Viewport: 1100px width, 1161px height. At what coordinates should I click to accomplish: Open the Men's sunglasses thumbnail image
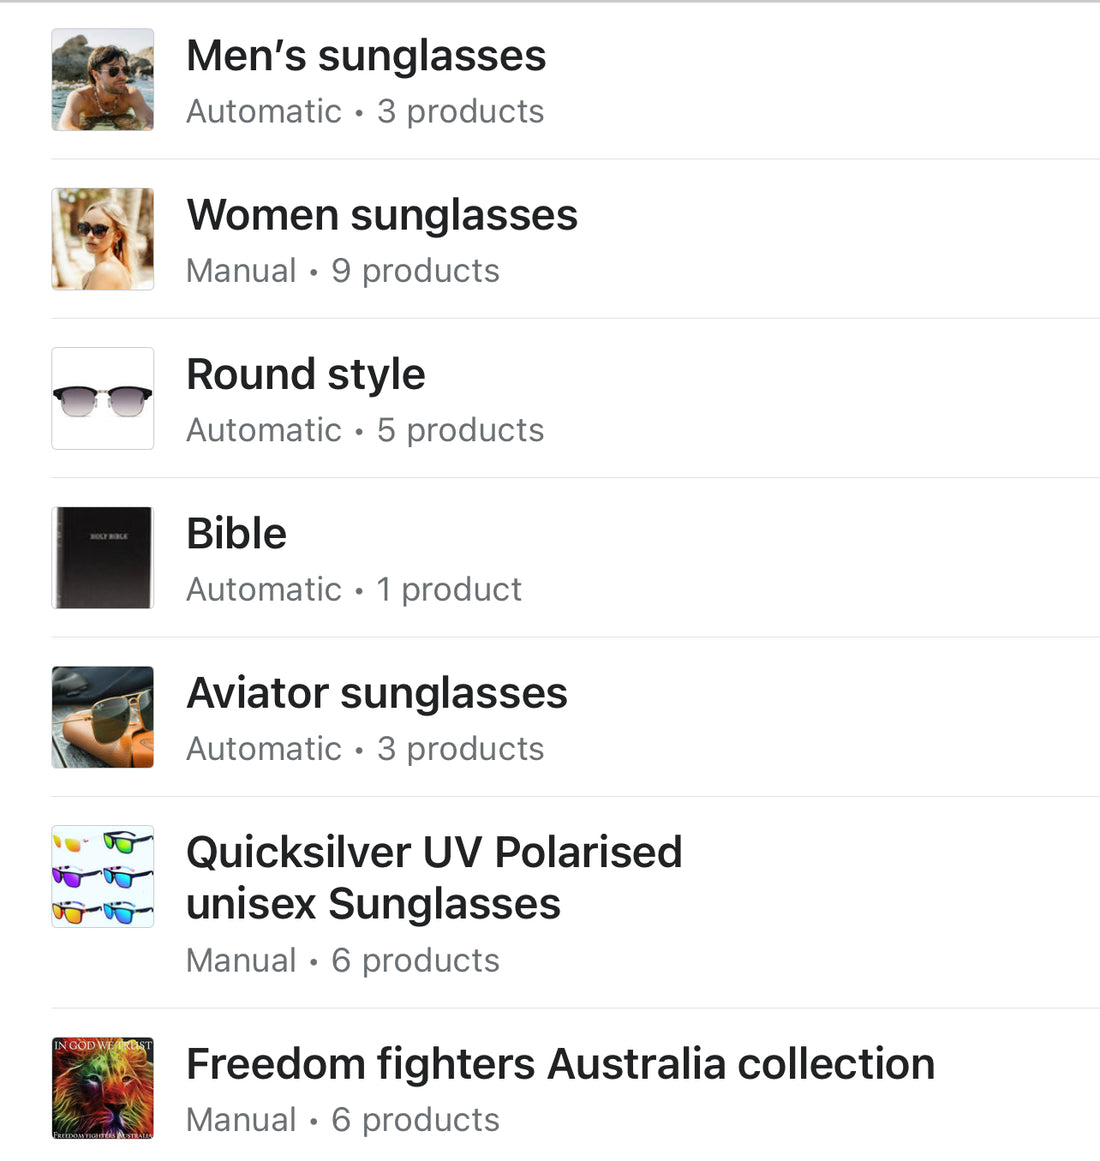coord(103,80)
